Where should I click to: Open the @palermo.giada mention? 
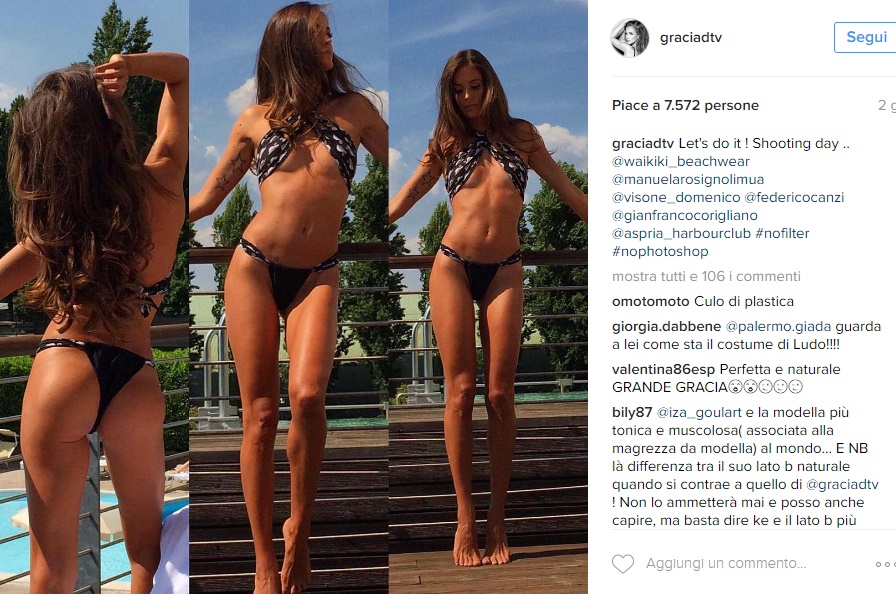tap(778, 327)
